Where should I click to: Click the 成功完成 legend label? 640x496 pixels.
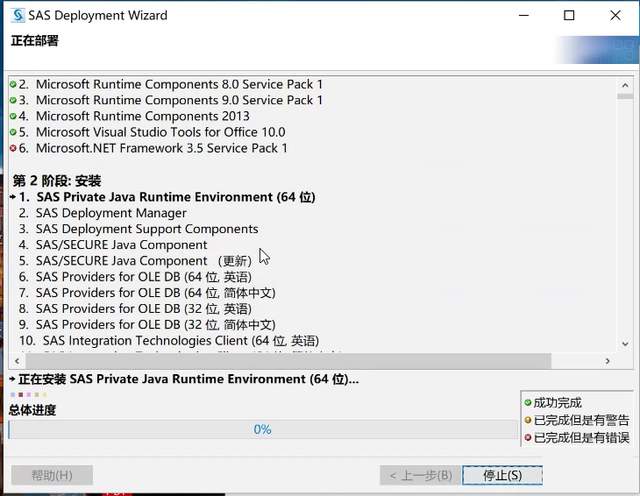click(558, 403)
